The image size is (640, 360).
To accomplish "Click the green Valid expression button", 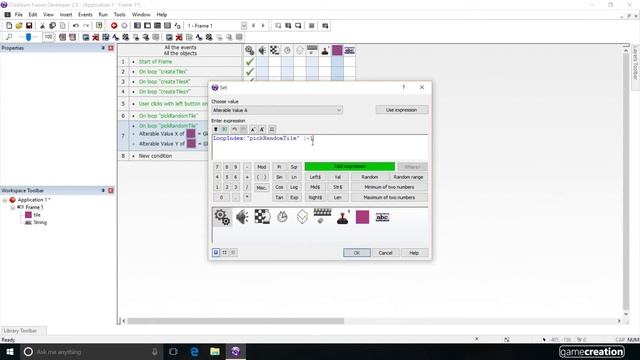I will pos(350,167).
